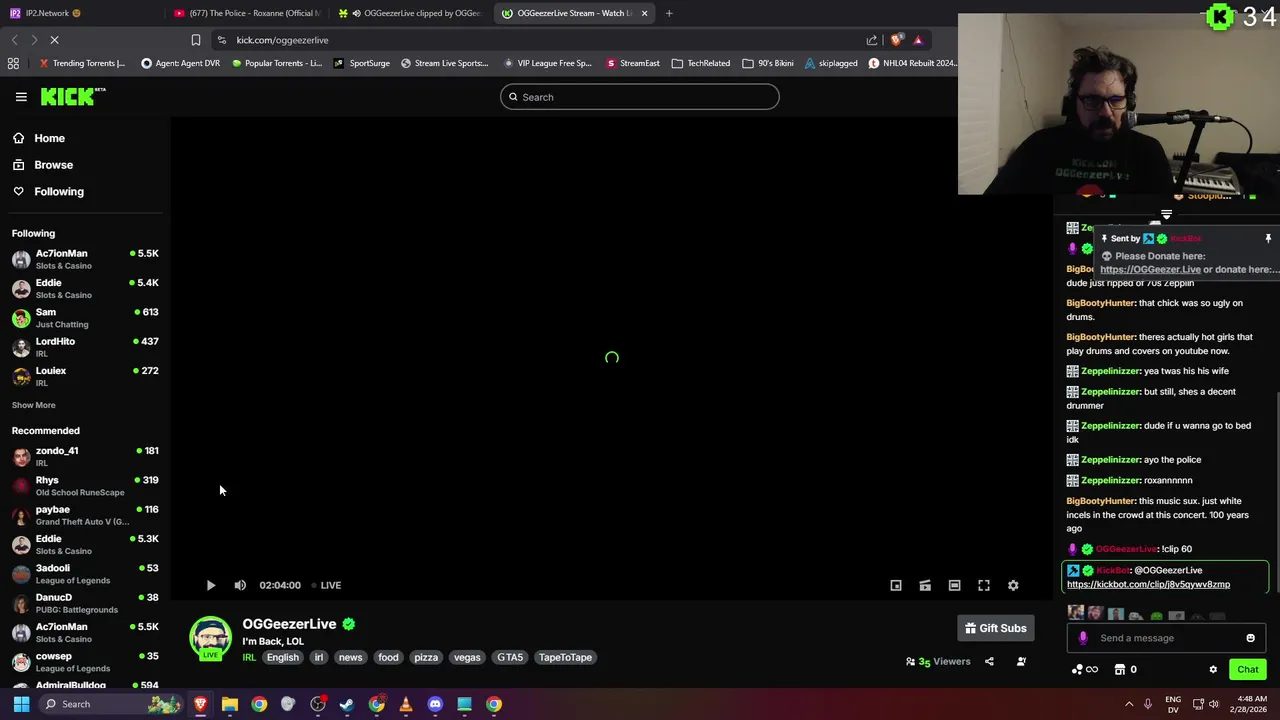Open 90's Bikini bookmarks folder
Viewport: 1280px width, 720px height.
768,63
